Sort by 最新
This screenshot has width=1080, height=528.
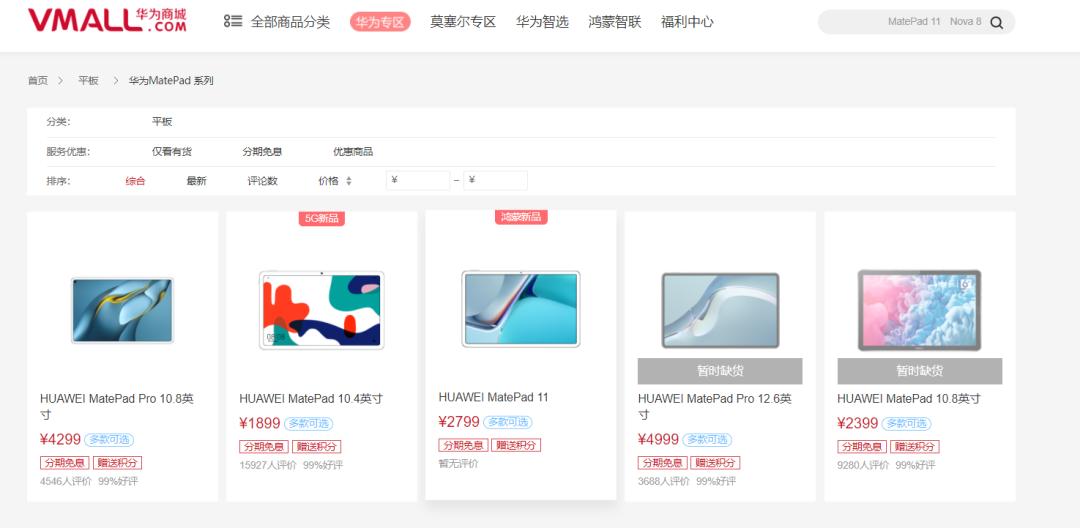pos(196,181)
